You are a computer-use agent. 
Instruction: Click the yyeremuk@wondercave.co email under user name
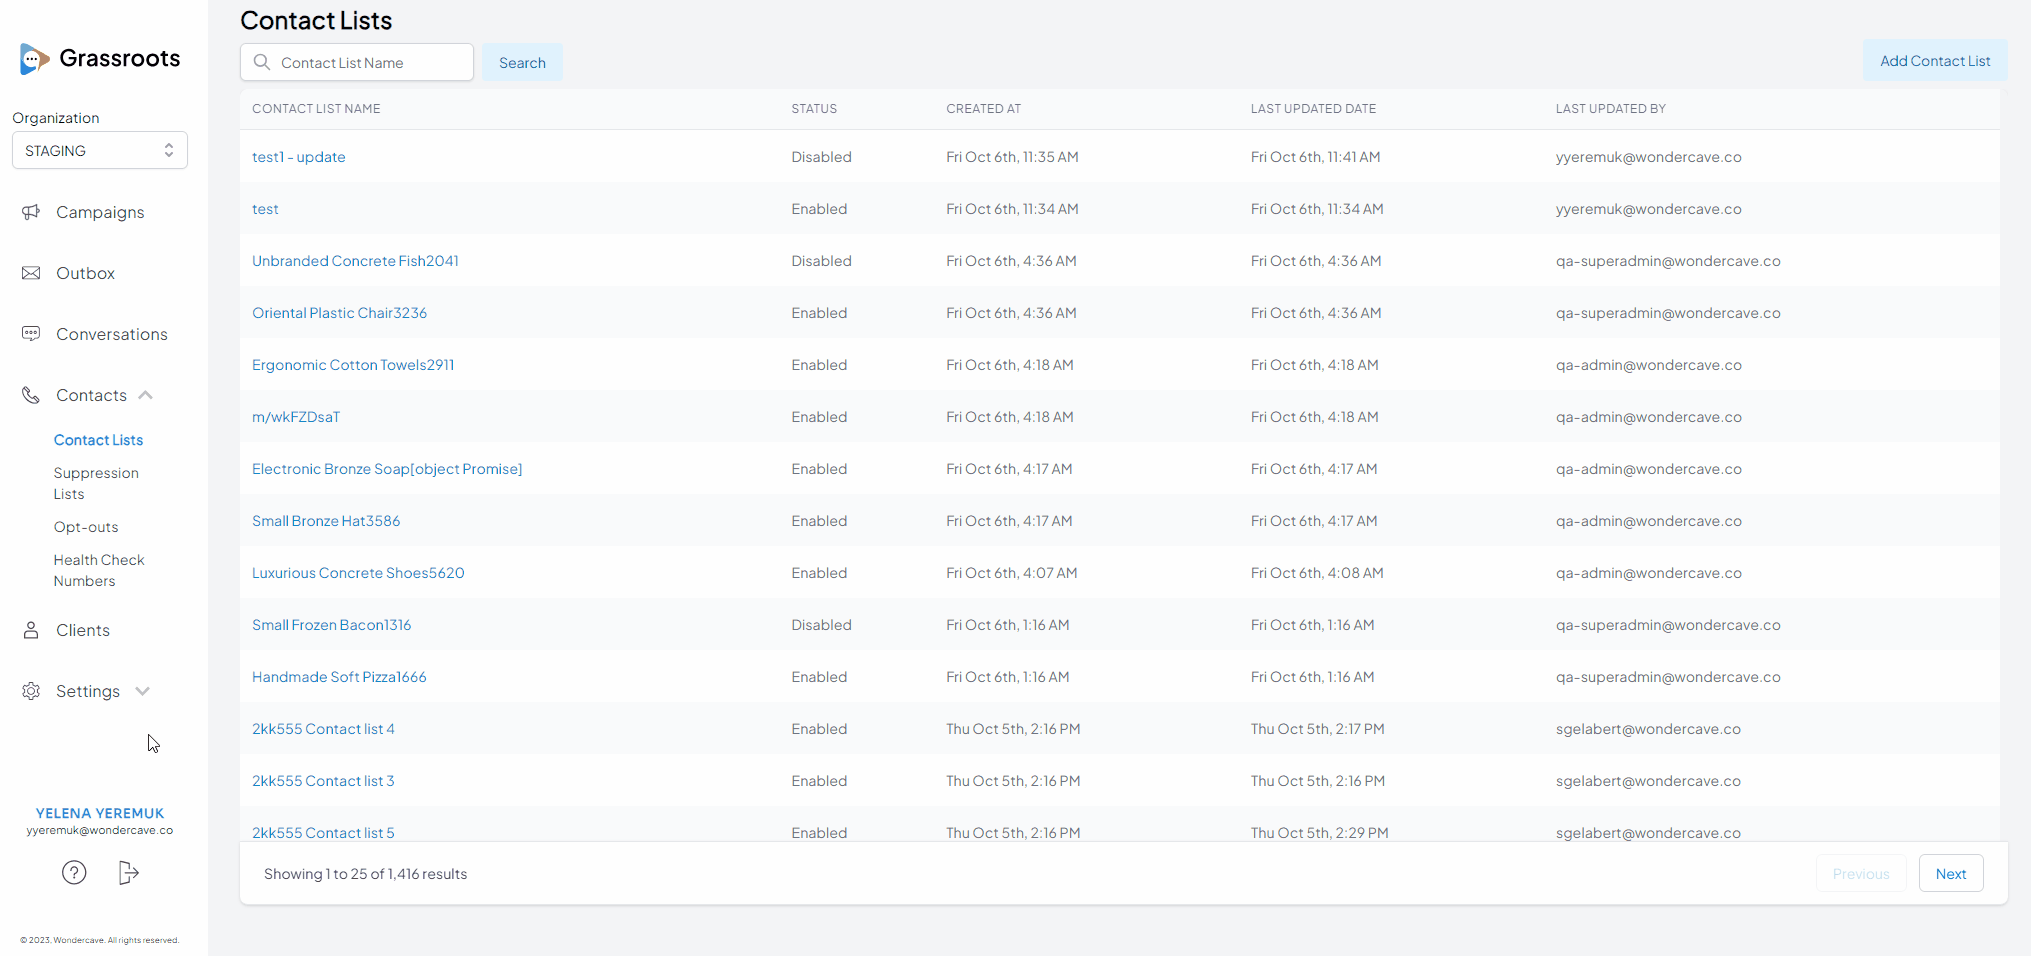99,830
